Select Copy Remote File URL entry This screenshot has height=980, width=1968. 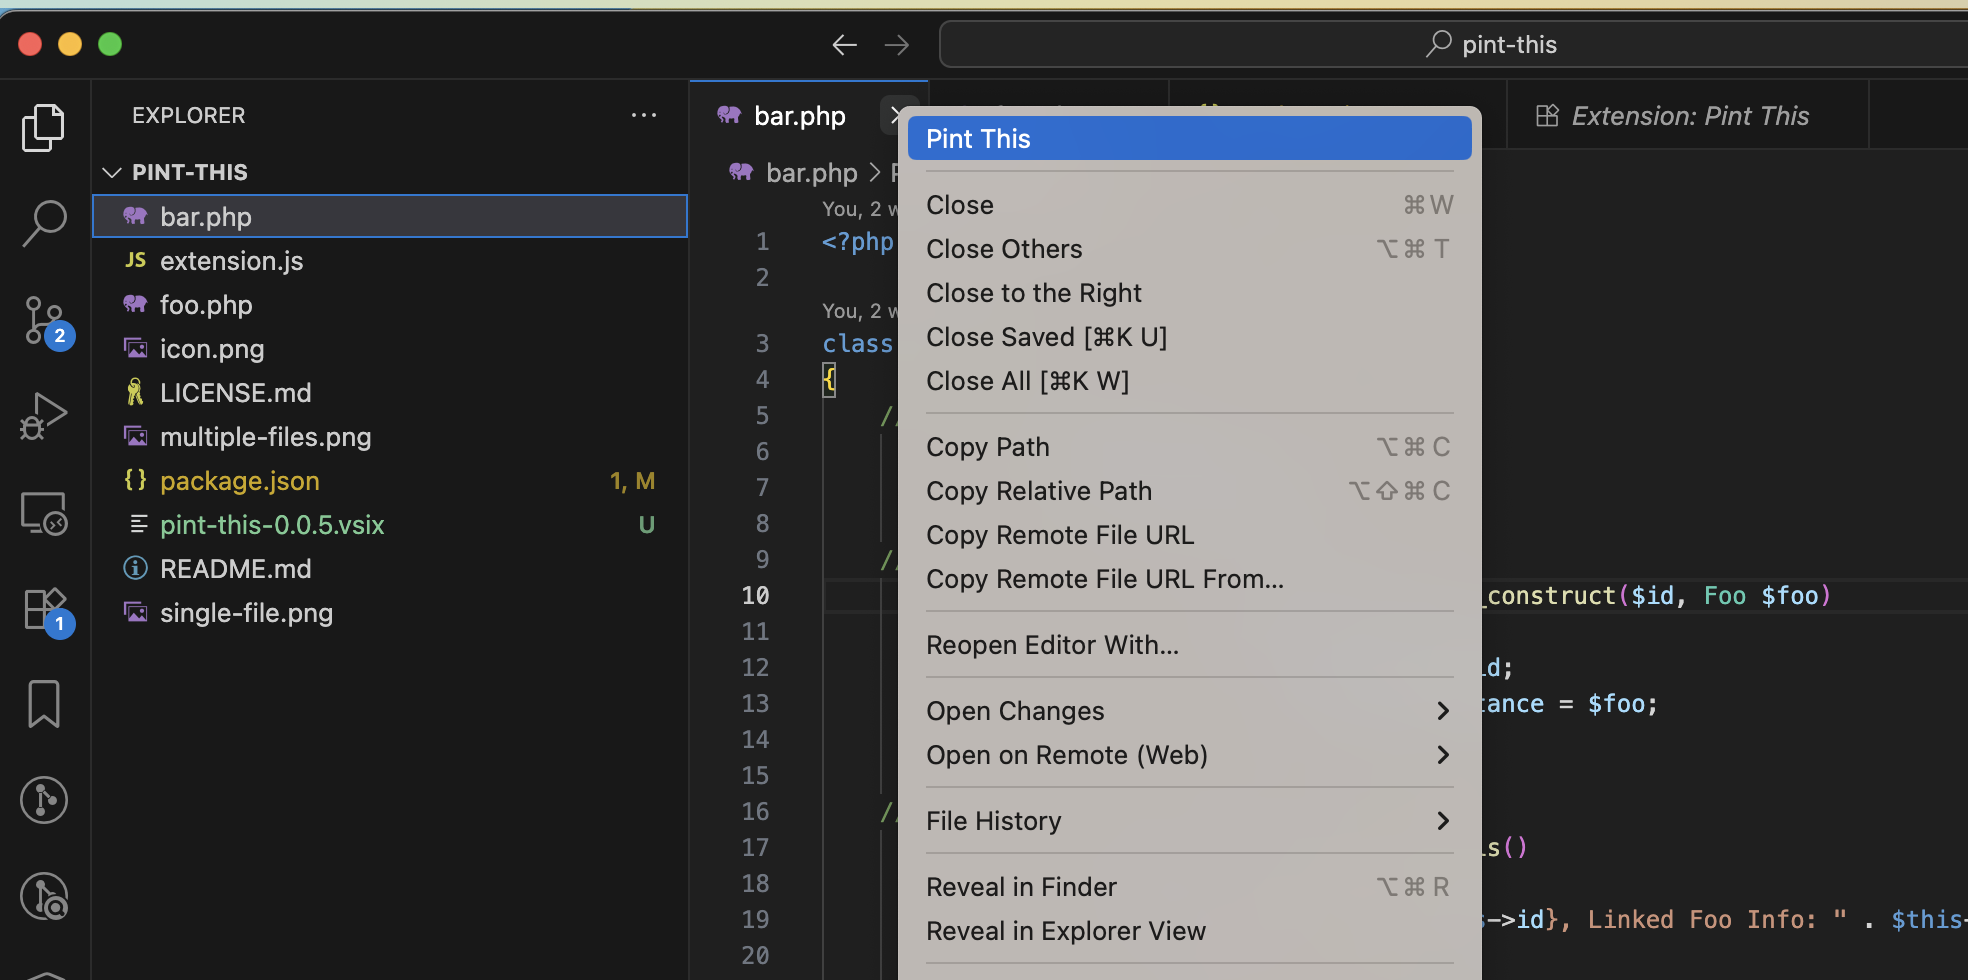[1189, 535]
